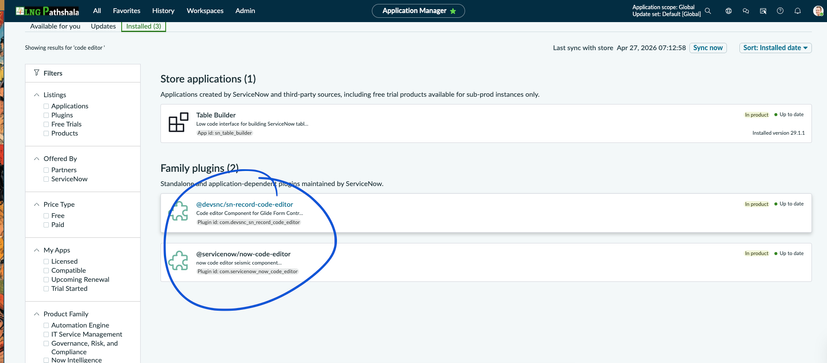This screenshot has width=827, height=363.
Task: Click the Sync now button
Action: [x=708, y=47]
